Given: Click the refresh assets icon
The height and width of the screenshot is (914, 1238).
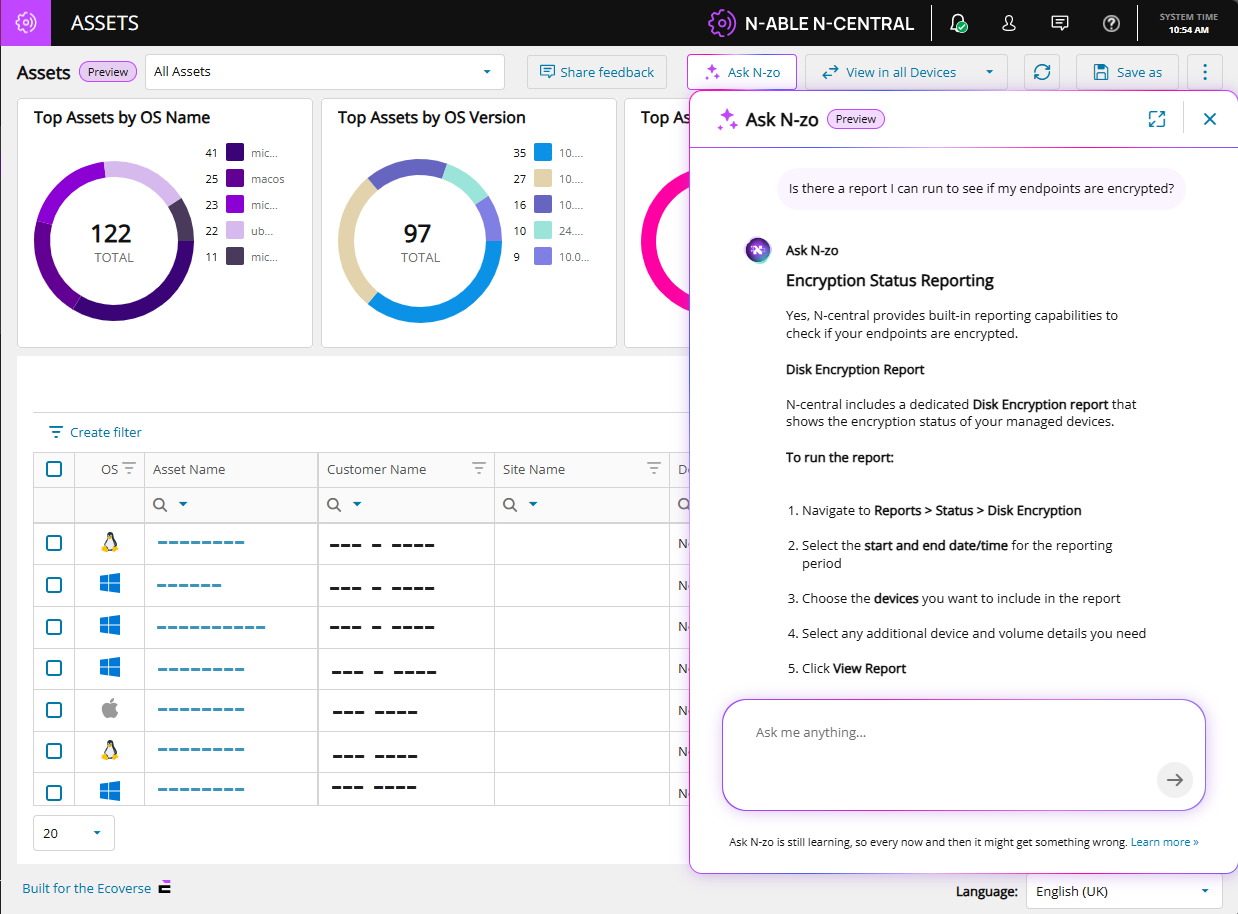Looking at the screenshot, I should coord(1042,72).
